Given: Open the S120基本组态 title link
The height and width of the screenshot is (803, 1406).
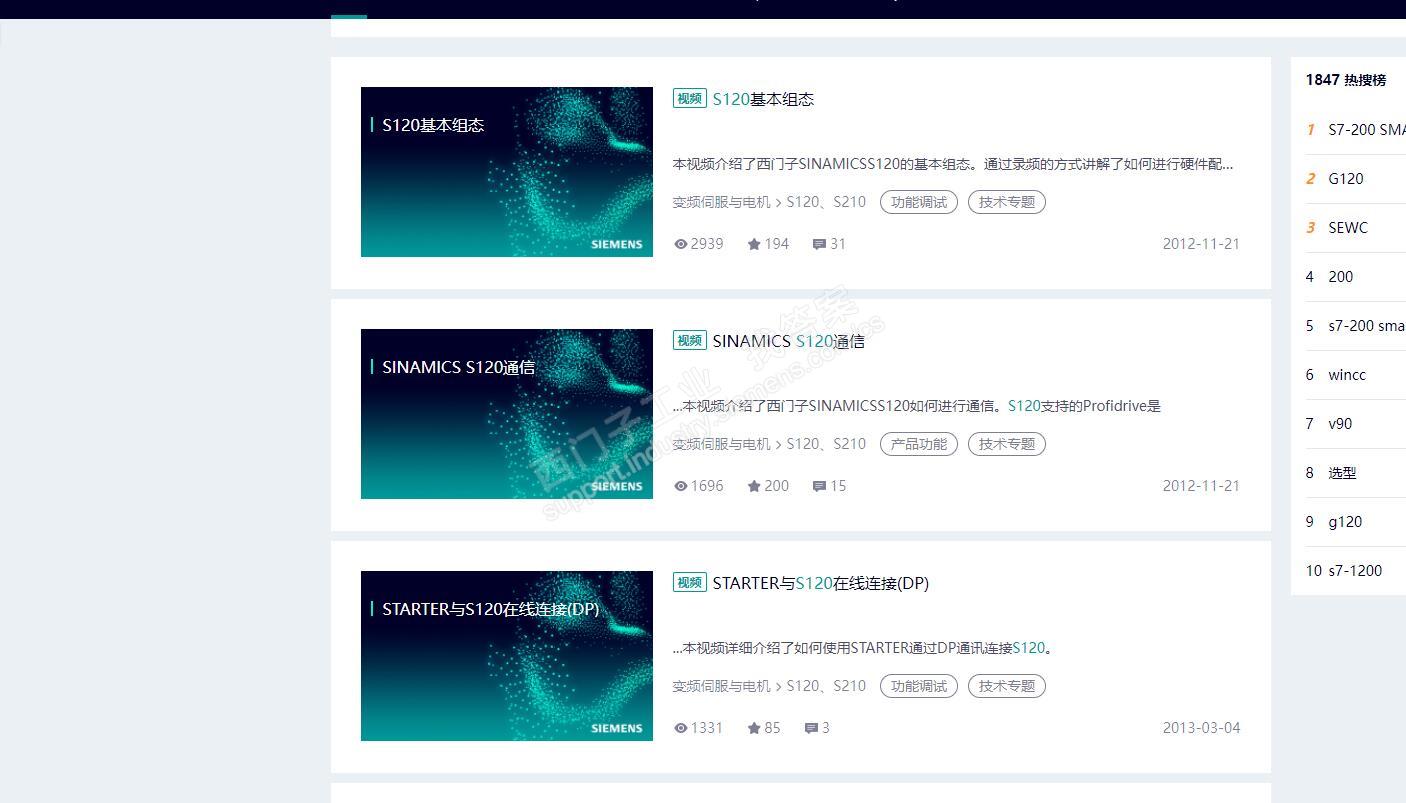Looking at the screenshot, I should pos(763,99).
